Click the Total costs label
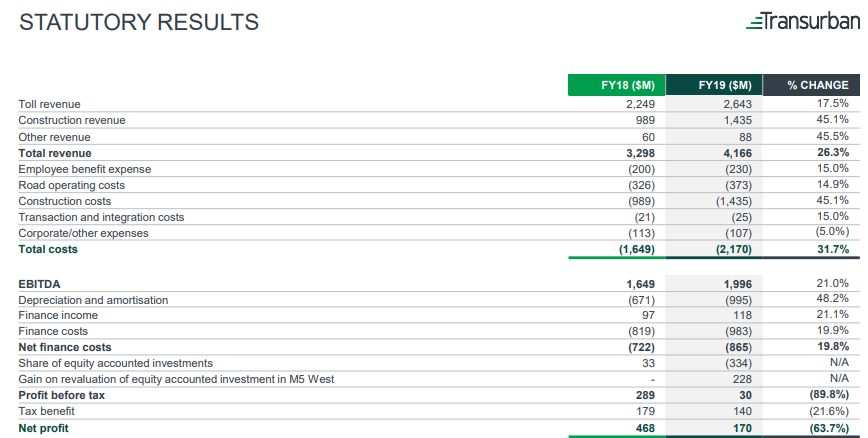Viewport: 868px width, 438px height. (48, 249)
